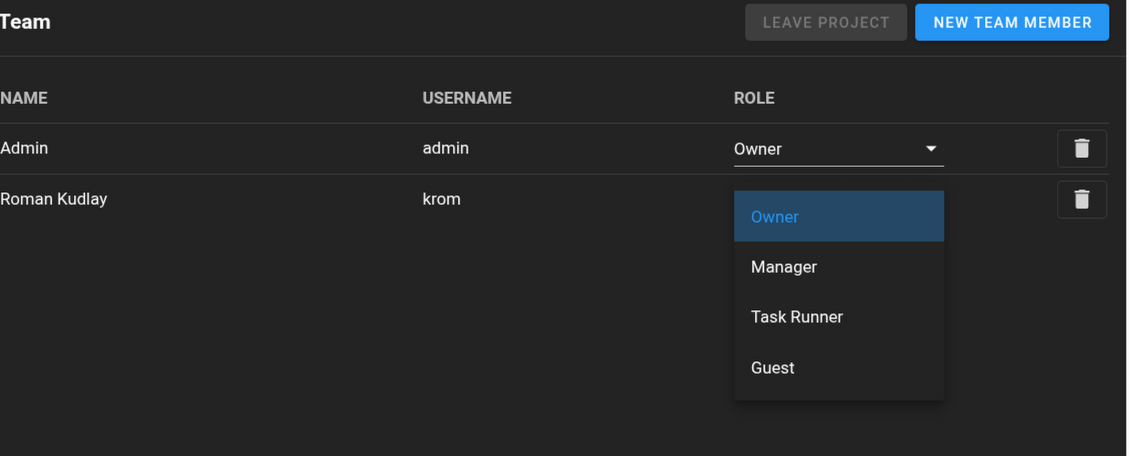Choose the Manager role option
Image resolution: width=1130 pixels, height=456 pixels.
point(838,267)
